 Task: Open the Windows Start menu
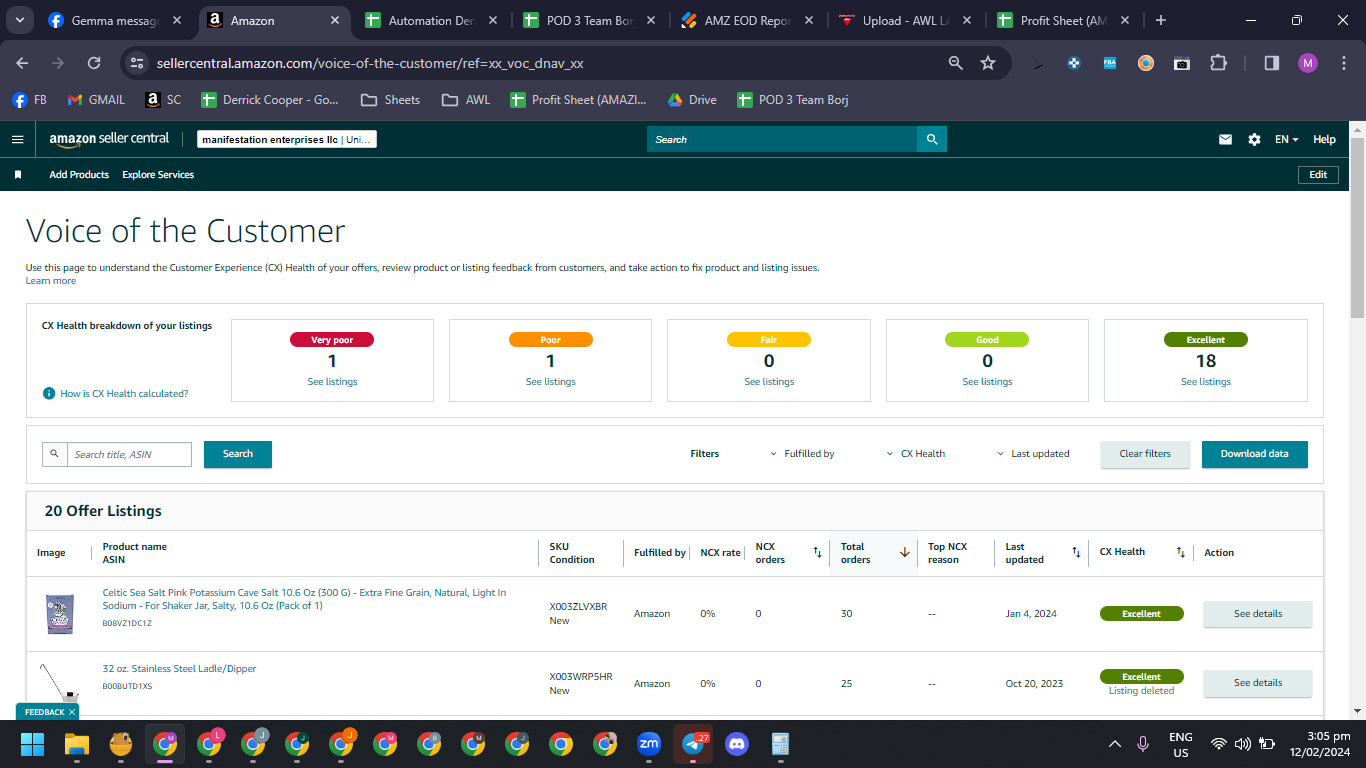point(33,744)
